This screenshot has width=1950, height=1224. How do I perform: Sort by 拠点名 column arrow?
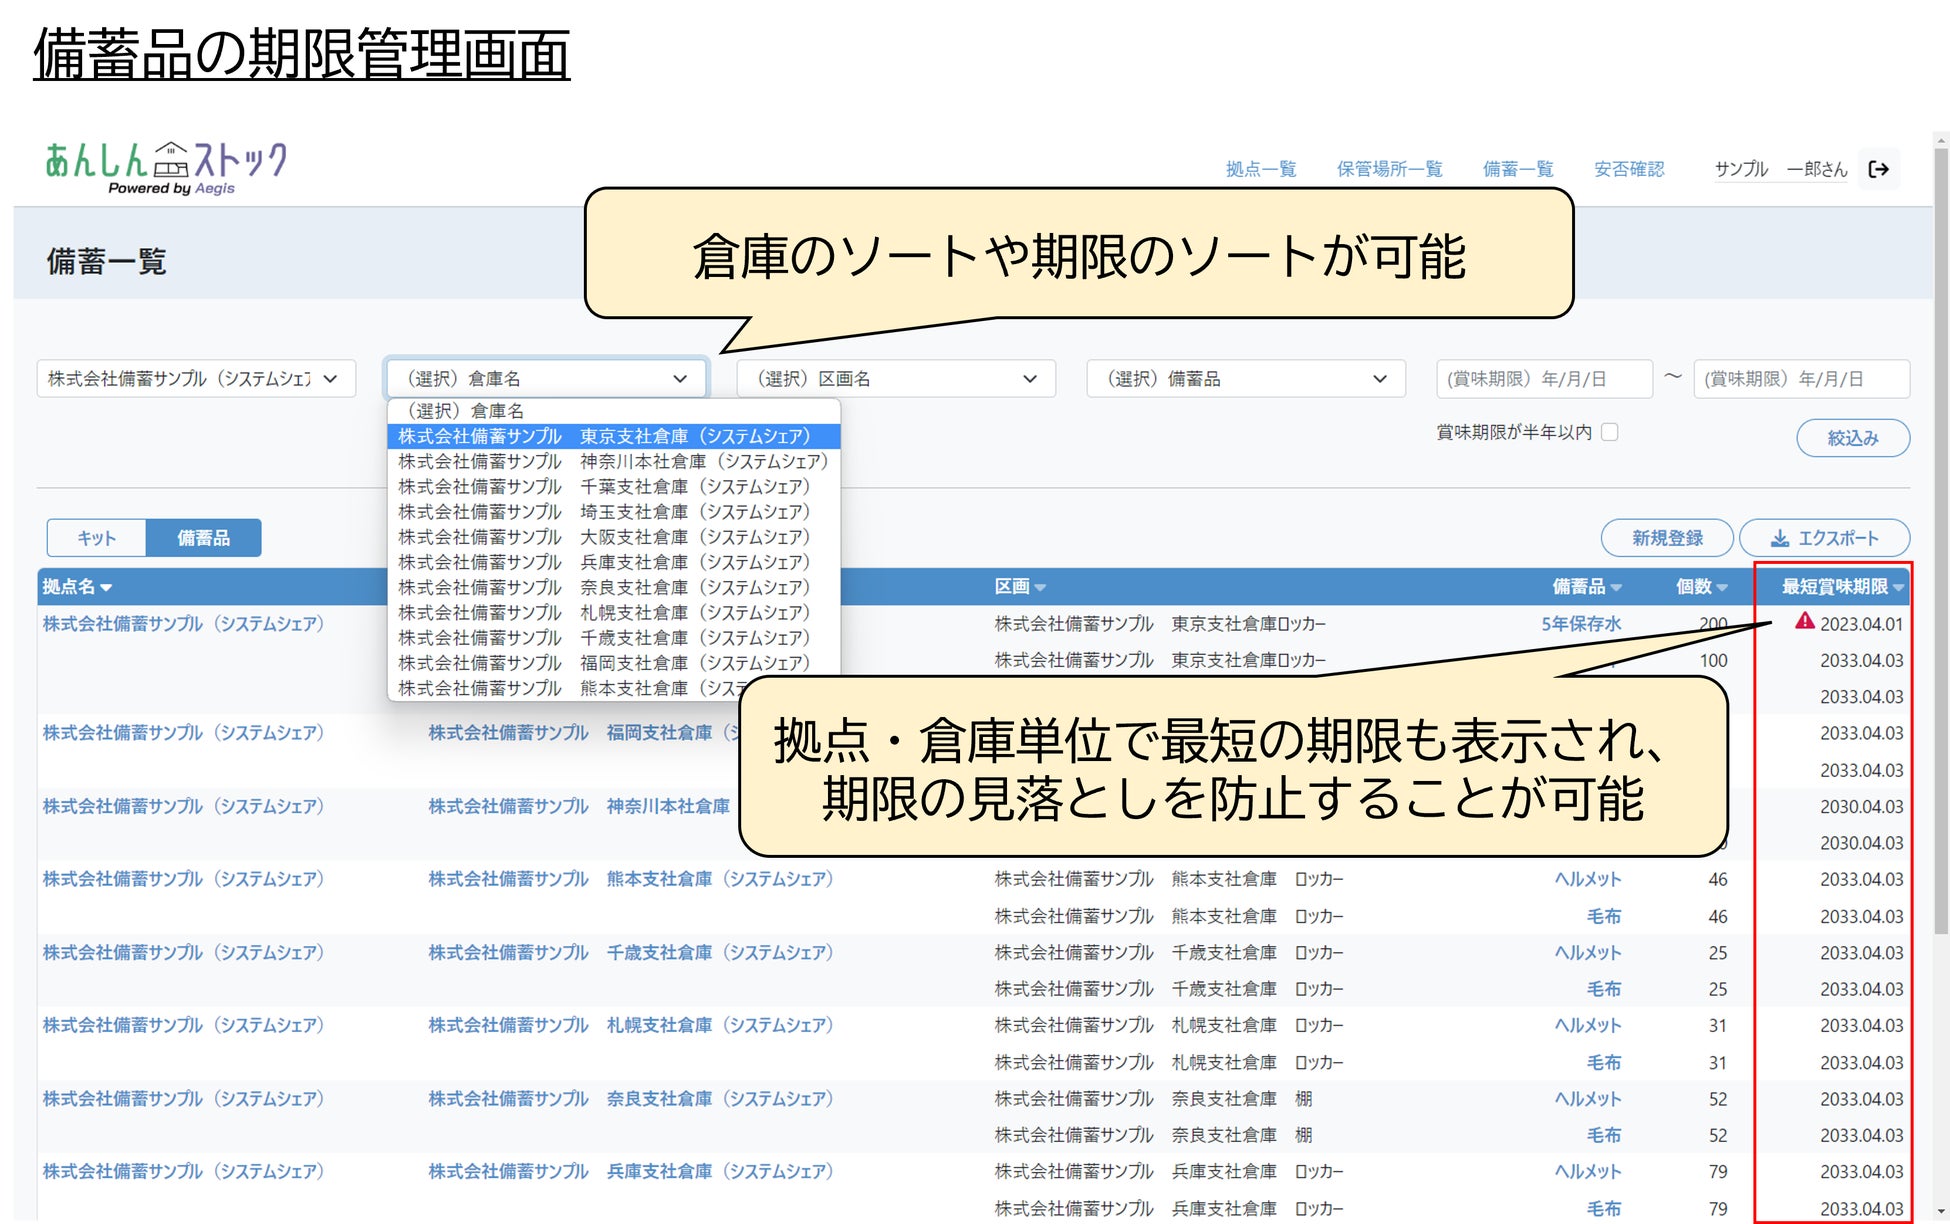point(106,588)
